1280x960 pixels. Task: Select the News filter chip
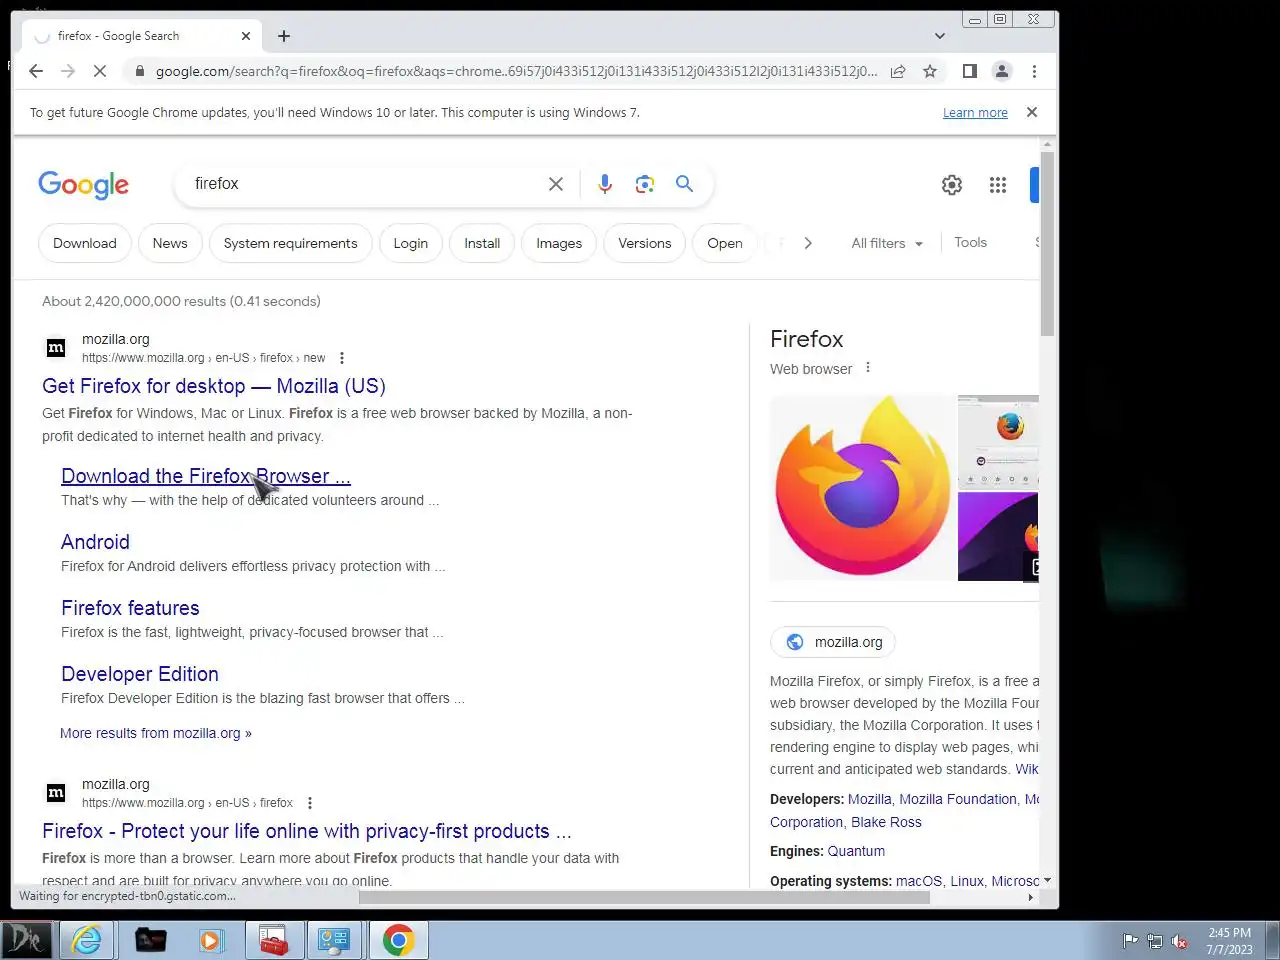point(170,243)
